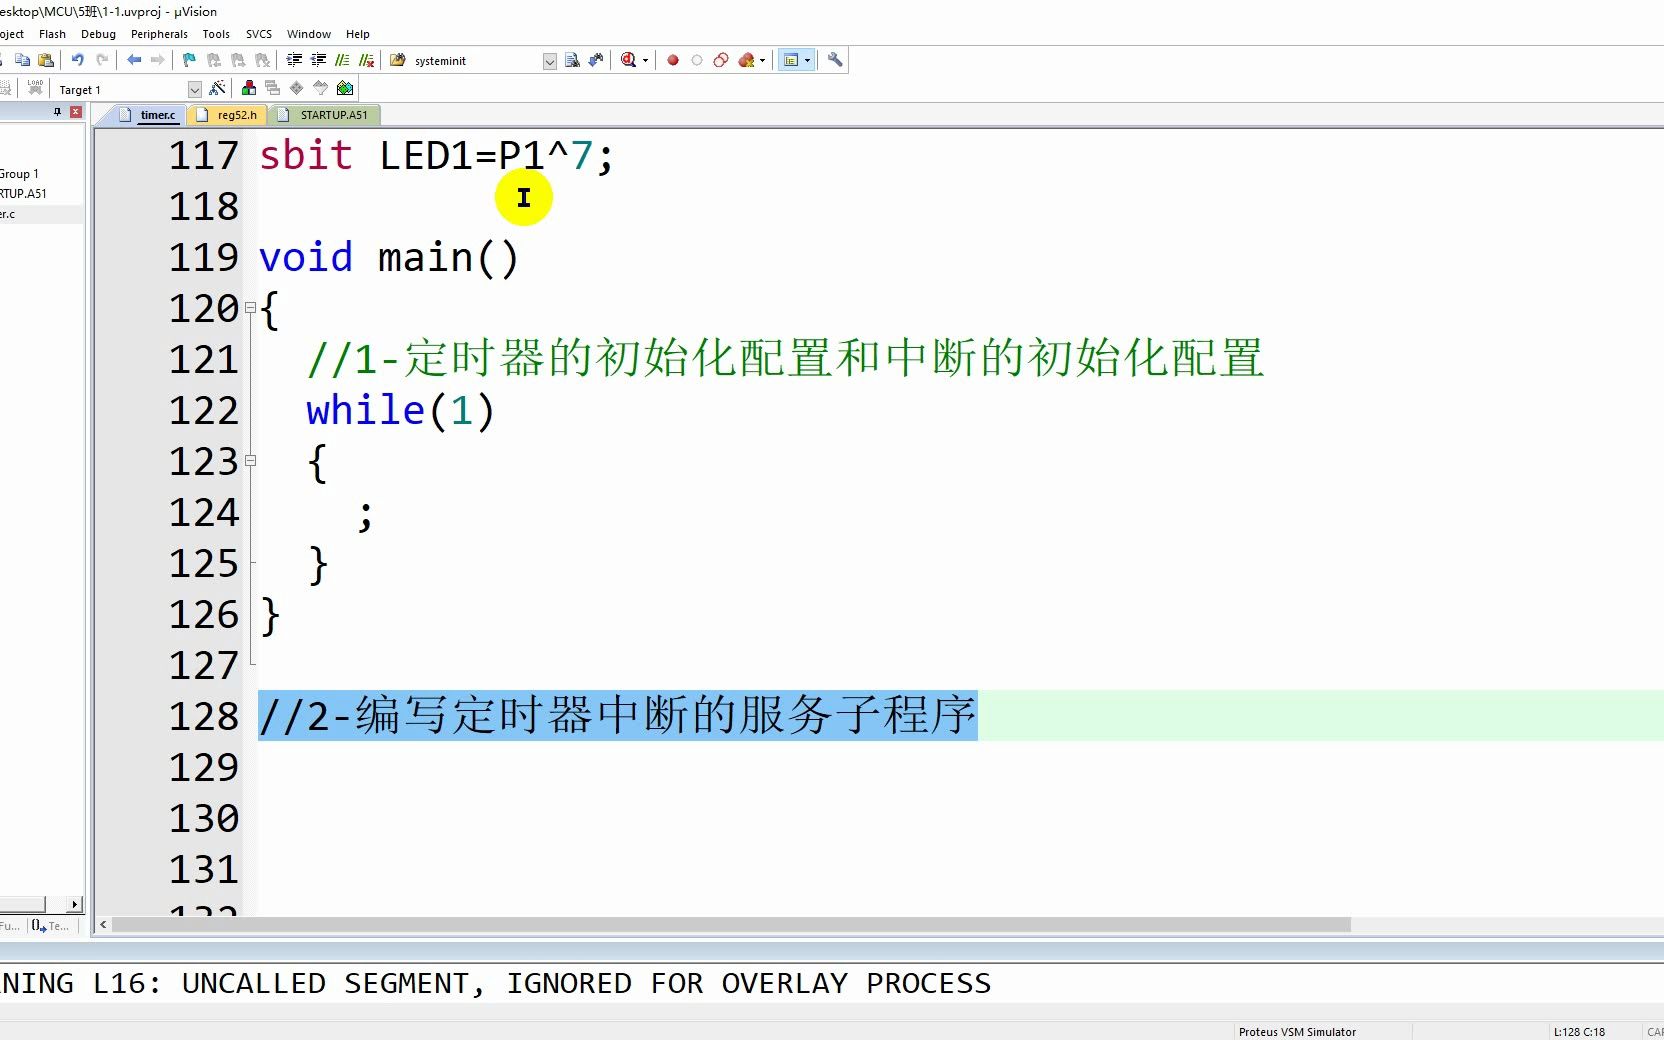Switch to the reg52.h tab
Screen dimensions: 1664x1040
228,115
